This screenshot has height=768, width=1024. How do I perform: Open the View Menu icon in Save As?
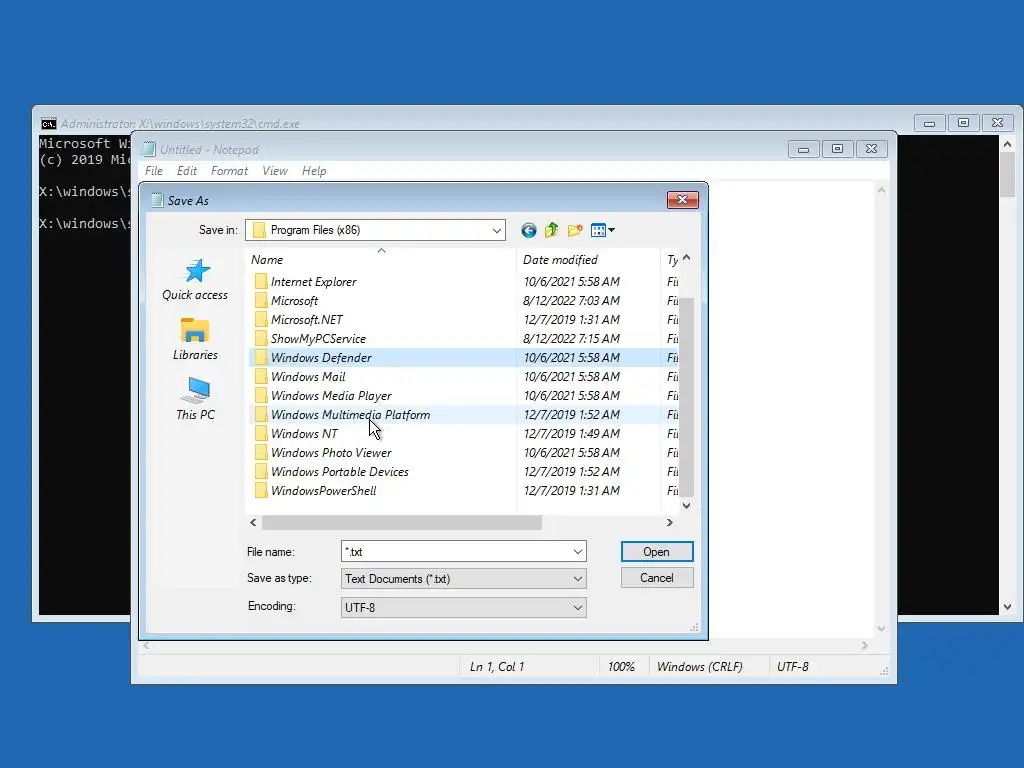point(598,230)
